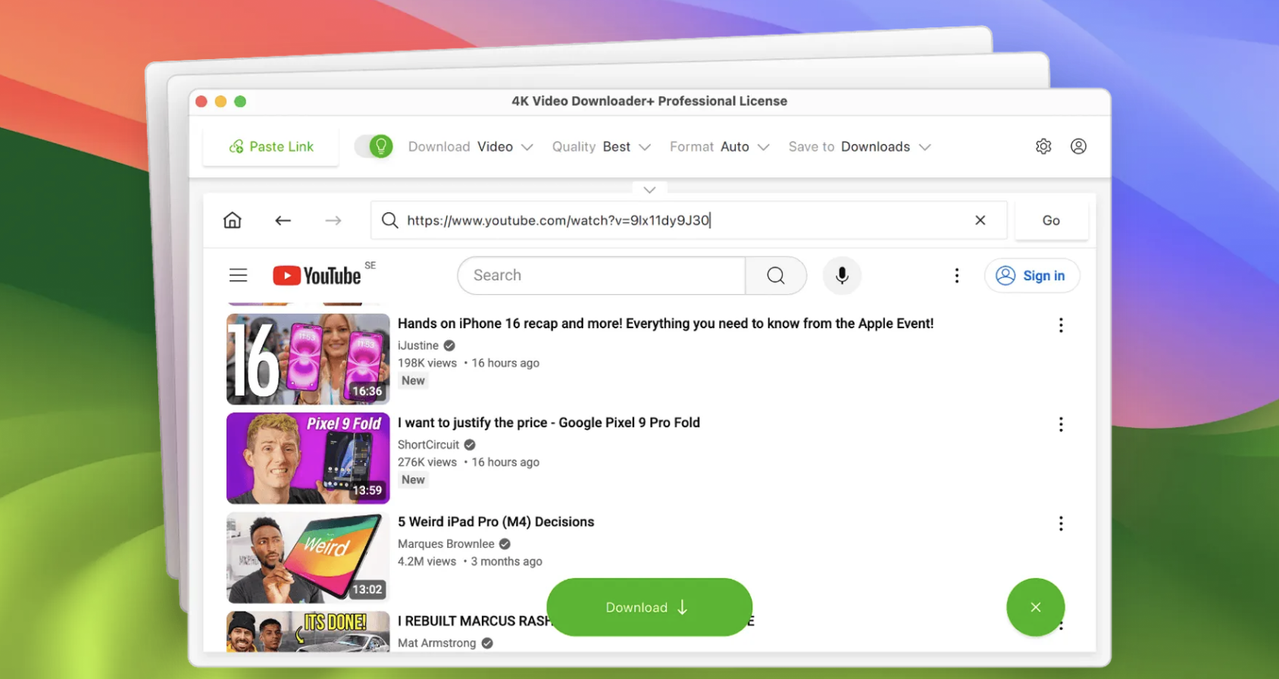Go to browser home page icon
The height and width of the screenshot is (679, 1279).
[x=232, y=220]
